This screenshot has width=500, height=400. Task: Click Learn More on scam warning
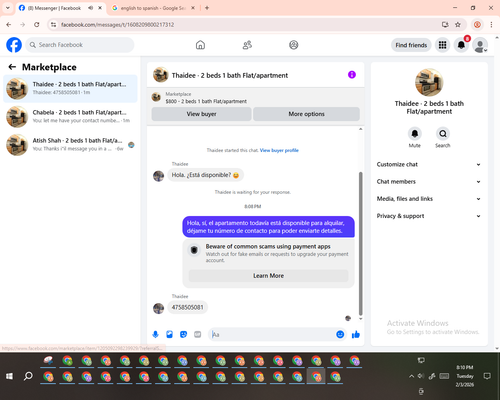[268, 276]
